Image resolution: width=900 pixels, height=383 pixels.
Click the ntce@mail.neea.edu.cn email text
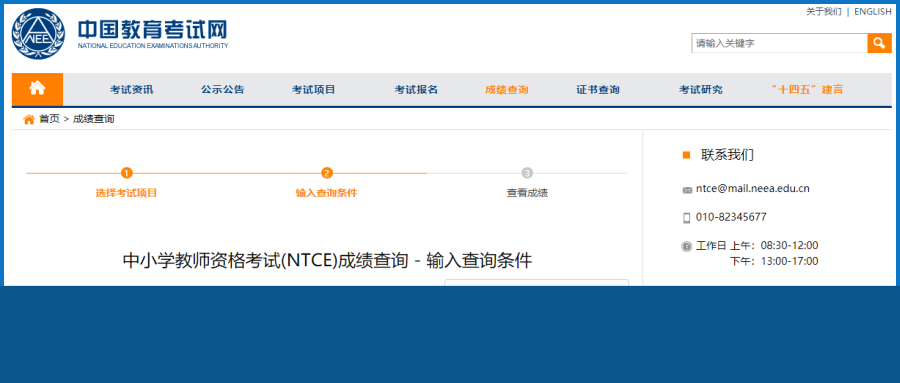click(x=752, y=188)
